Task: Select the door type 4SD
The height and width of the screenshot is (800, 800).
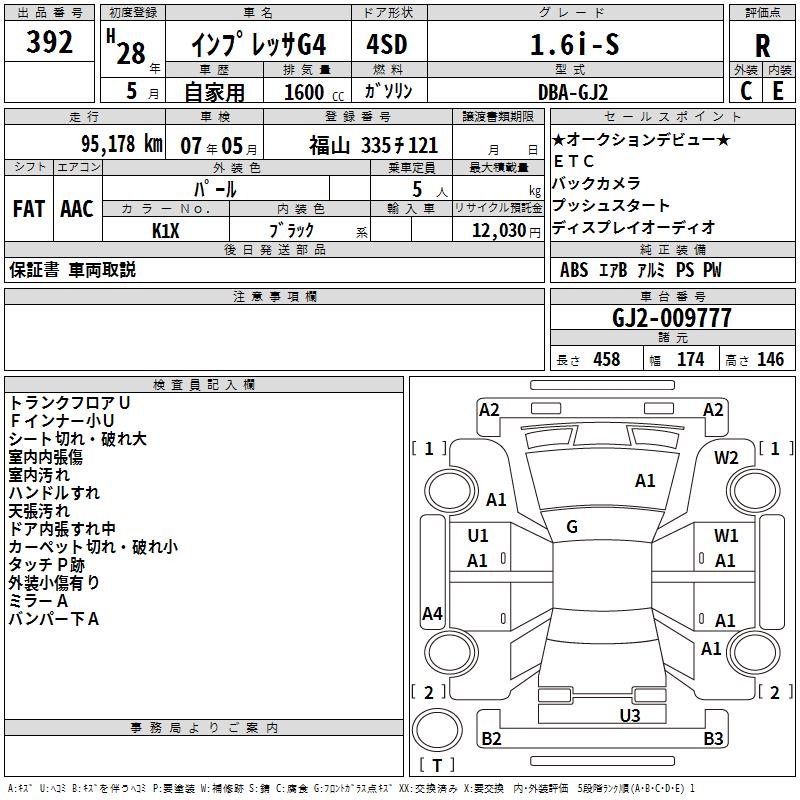Action: (387, 44)
